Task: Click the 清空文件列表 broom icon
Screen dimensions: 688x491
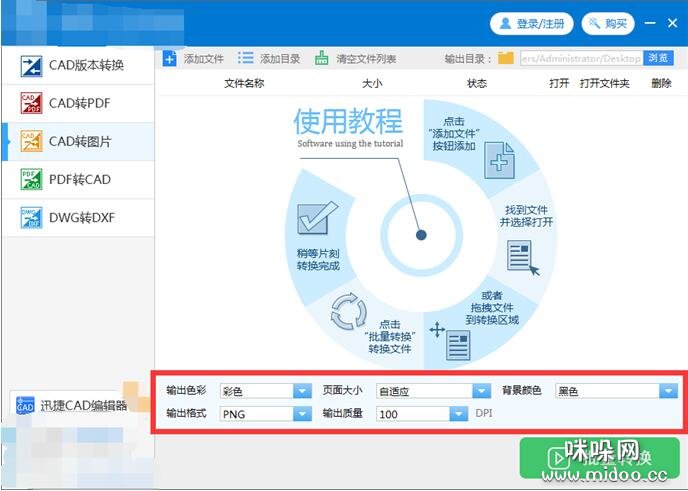Action: pos(322,58)
